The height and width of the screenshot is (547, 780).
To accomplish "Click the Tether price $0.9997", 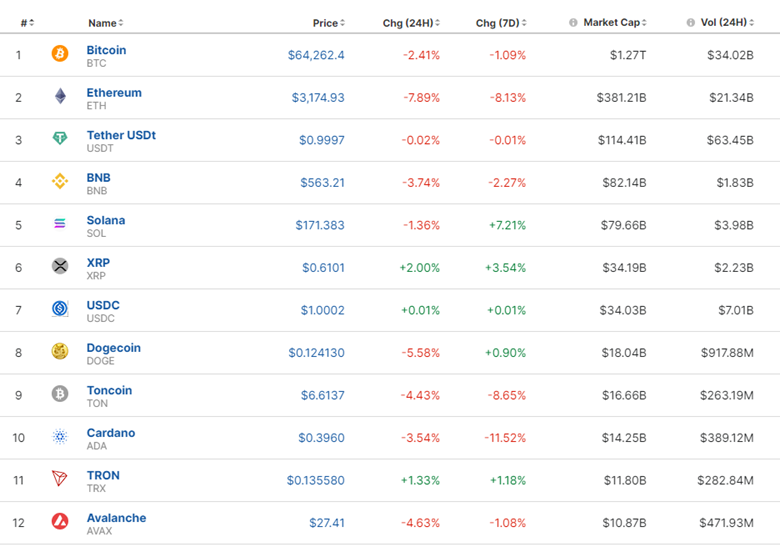I will pos(322,140).
